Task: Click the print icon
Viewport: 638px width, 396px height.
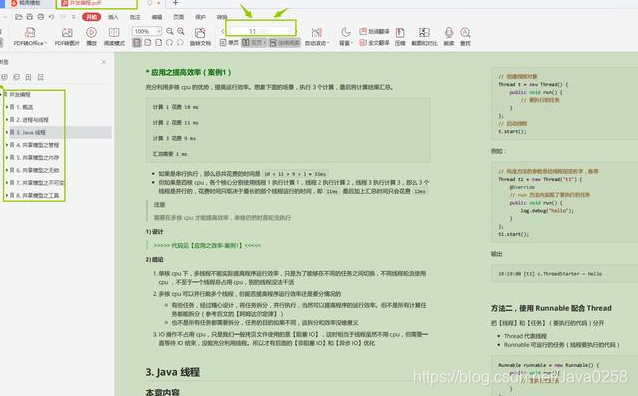Action: point(40,17)
